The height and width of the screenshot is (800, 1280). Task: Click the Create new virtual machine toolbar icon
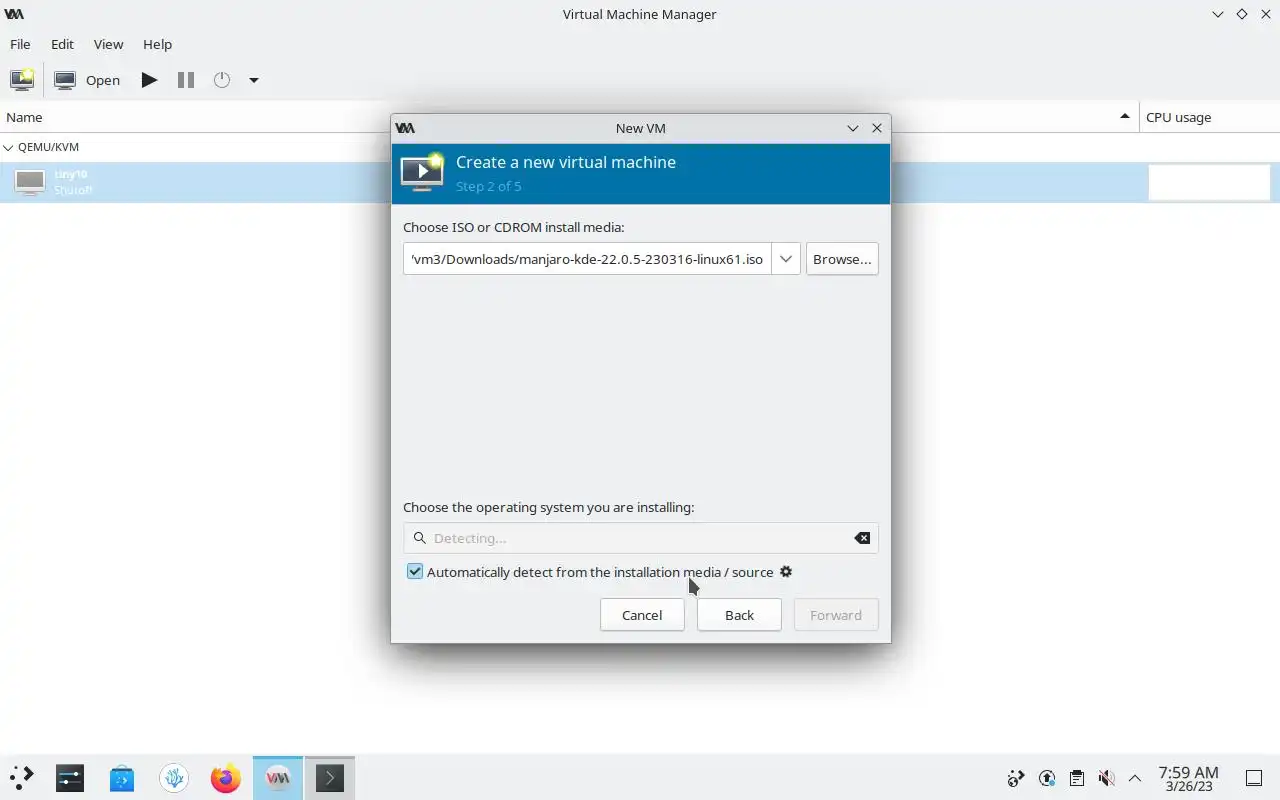coord(22,80)
